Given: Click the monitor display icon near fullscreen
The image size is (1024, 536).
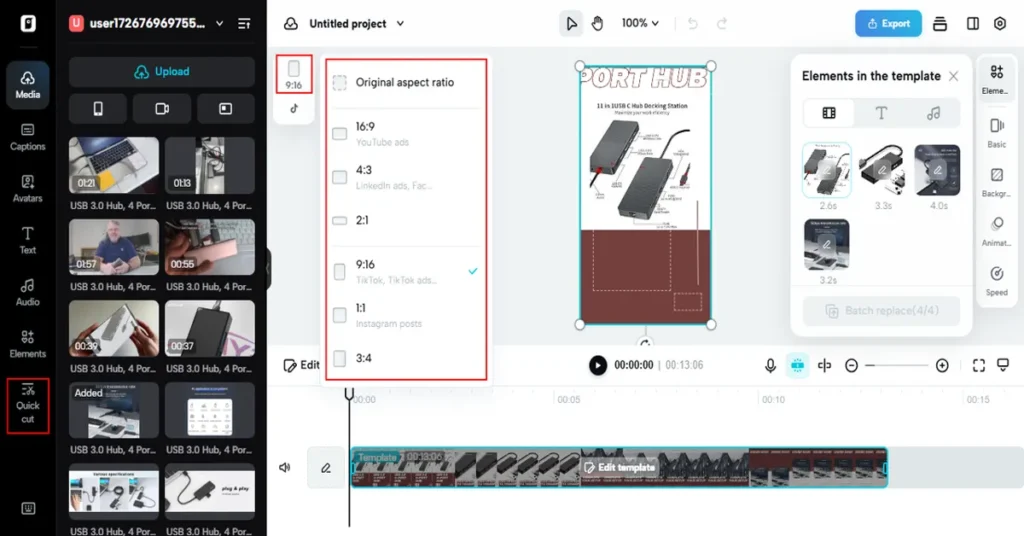Looking at the screenshot, I should [x=1003, y=365].
